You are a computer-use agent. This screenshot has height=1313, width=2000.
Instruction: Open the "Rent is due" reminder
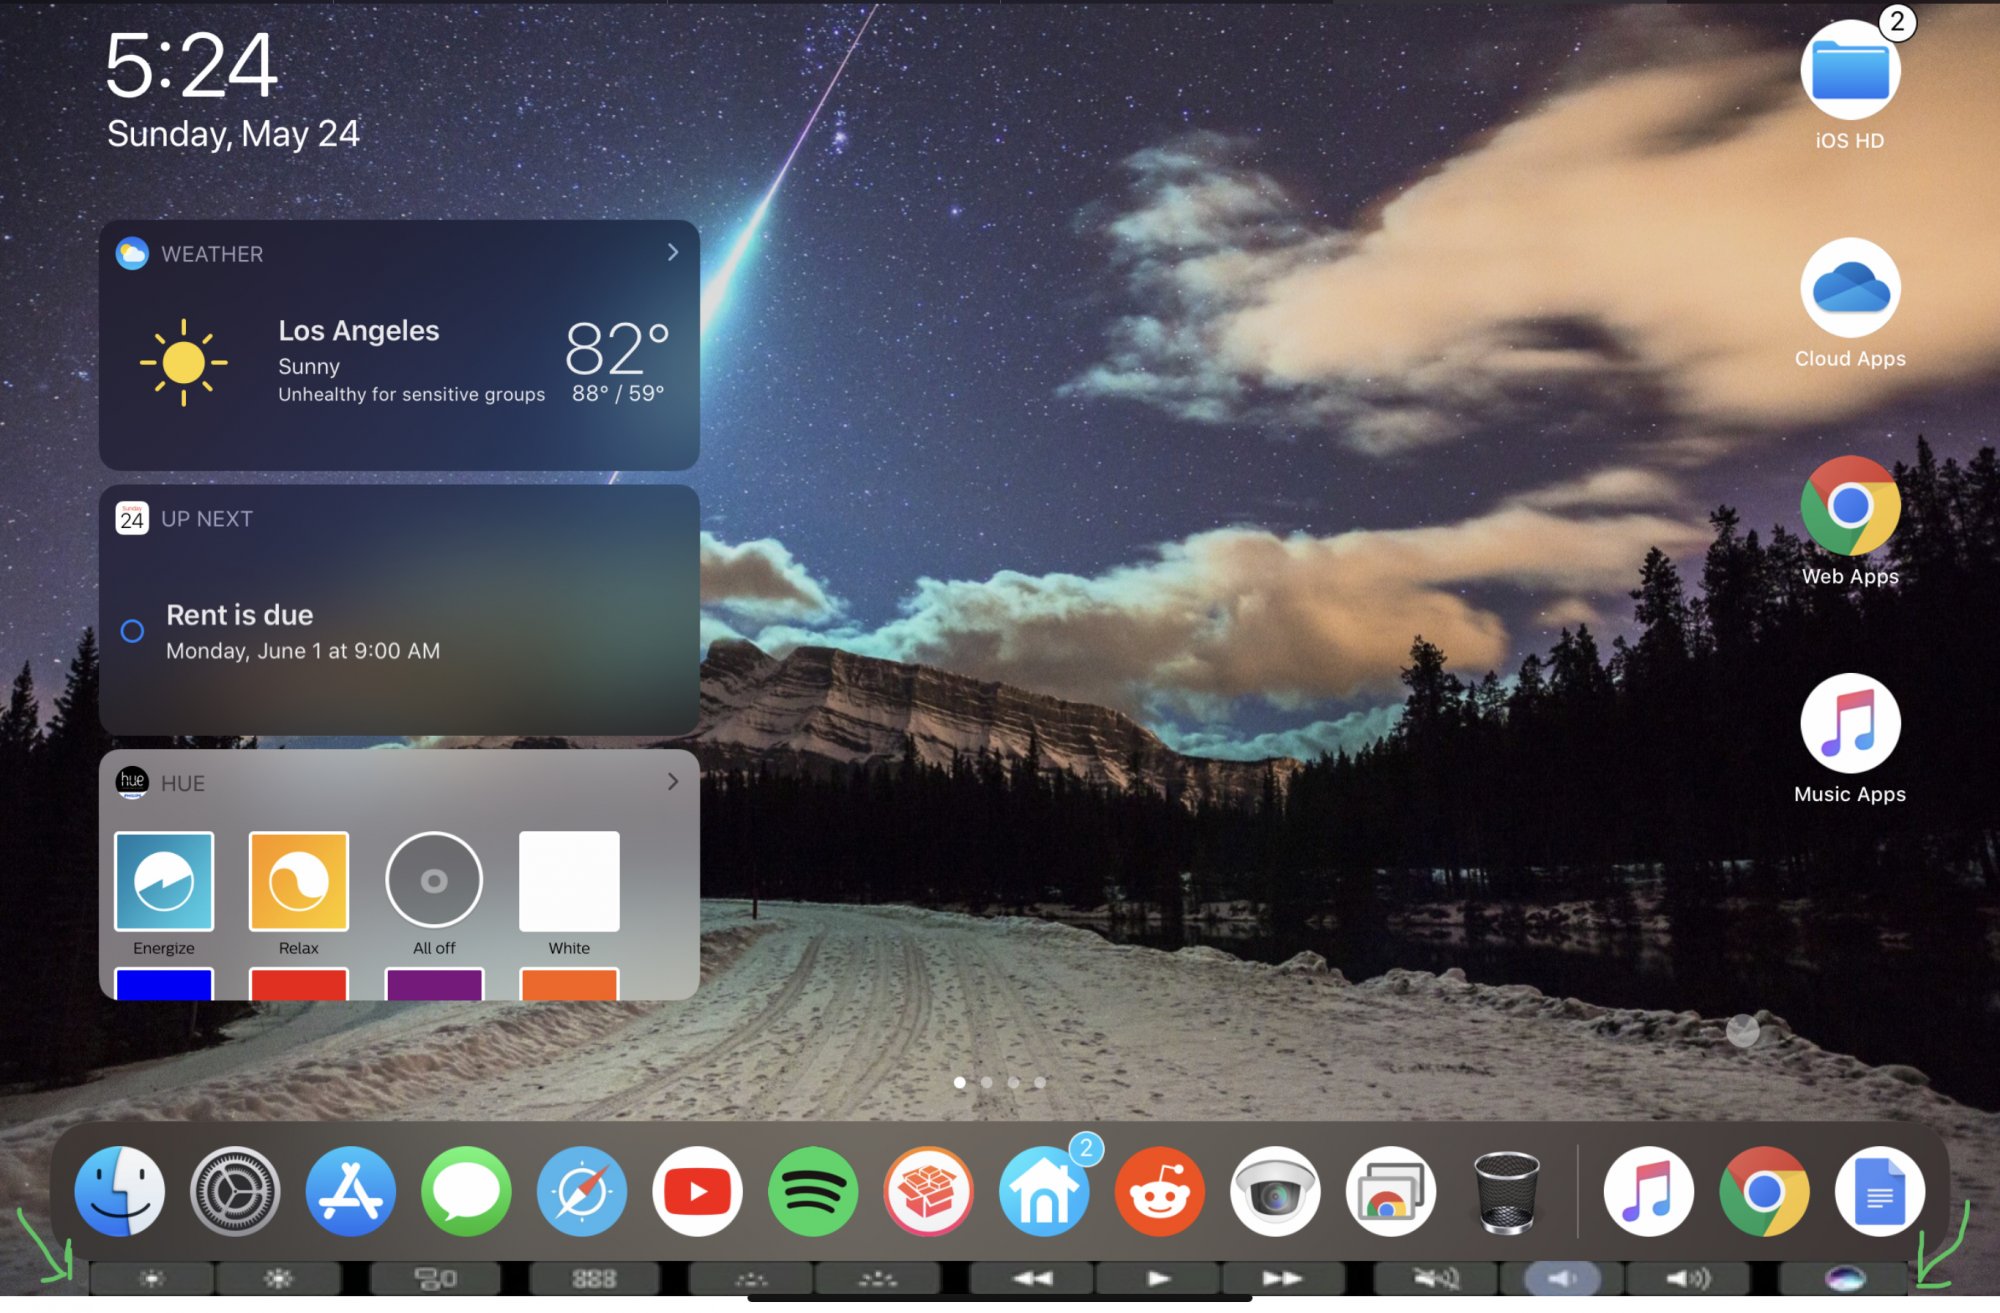click(240, 614)
